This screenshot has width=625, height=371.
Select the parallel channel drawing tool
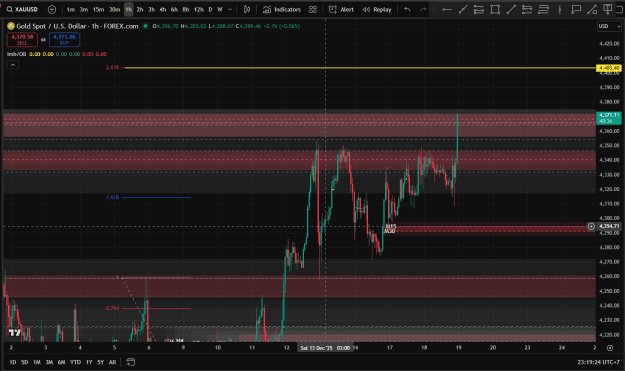(x=478, y=9)
